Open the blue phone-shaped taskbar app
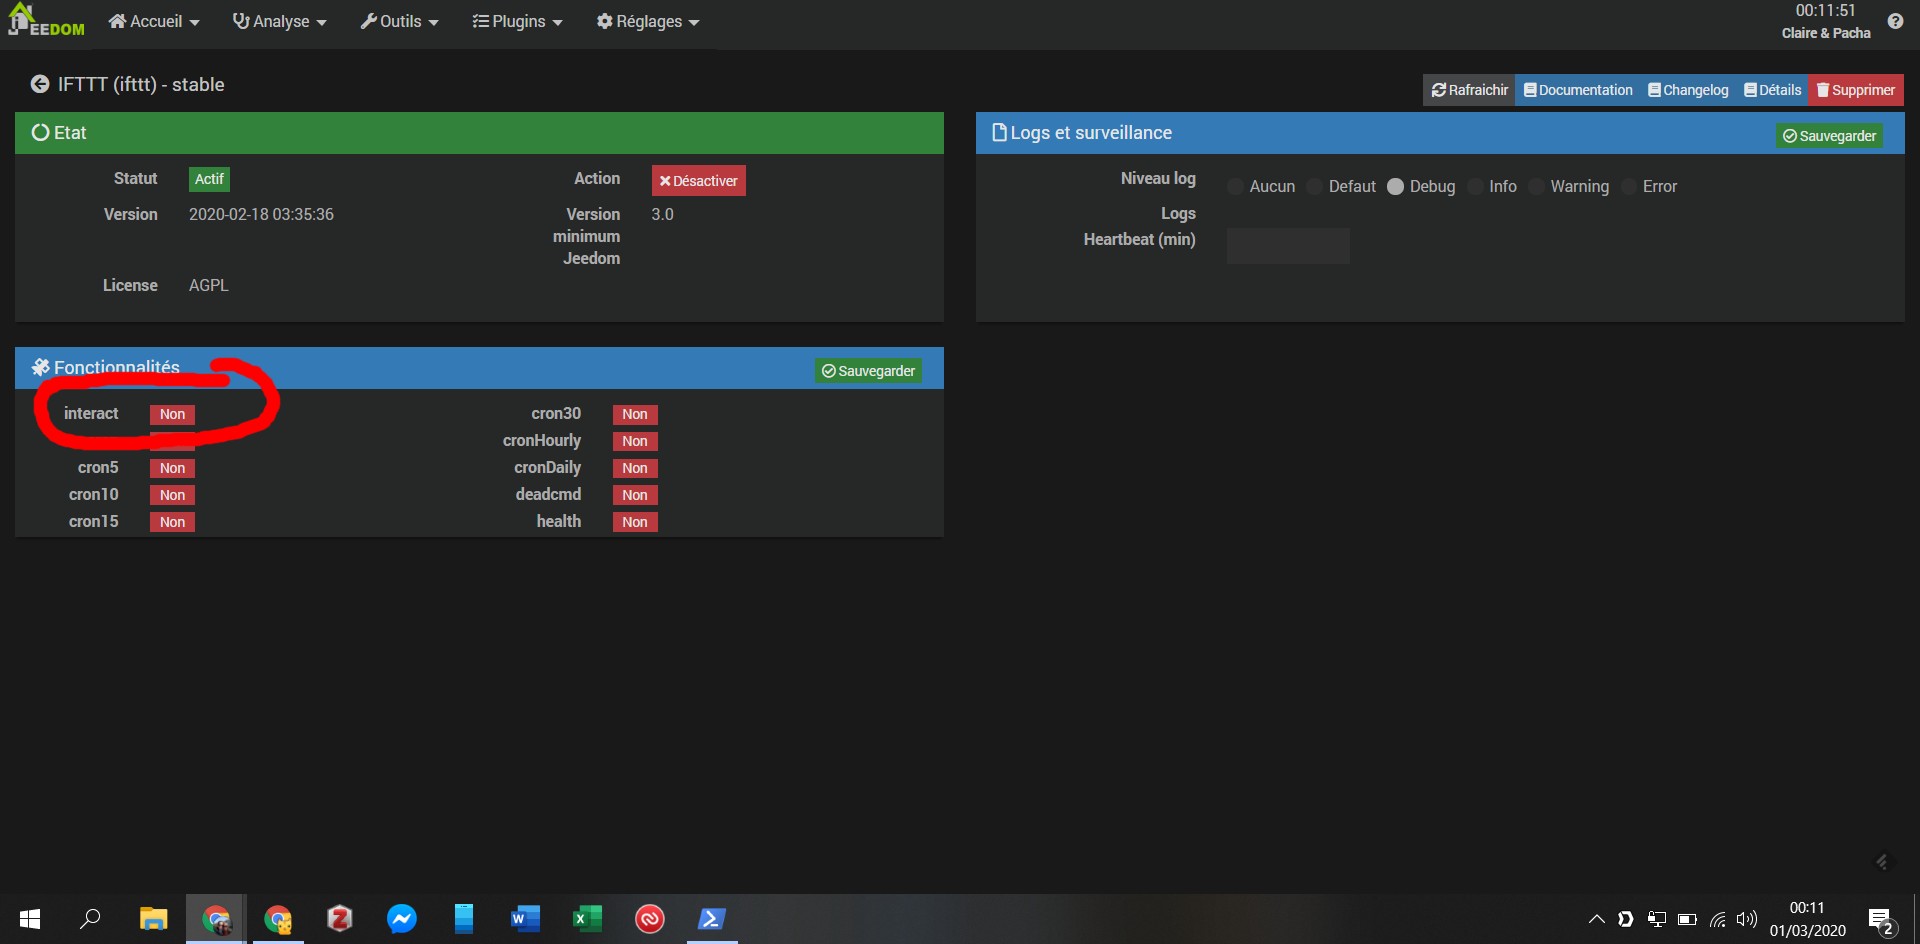This screenshot has height=944, width=1920. click(464, 919)
